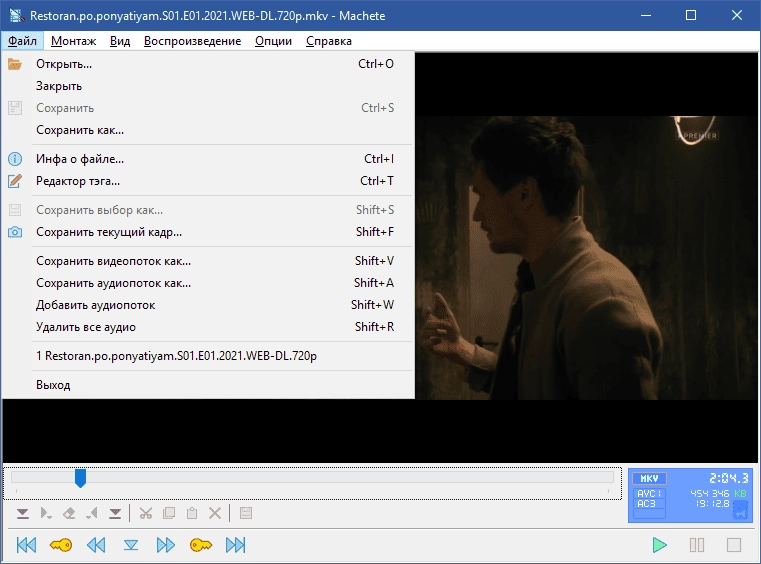Select Сохранить текущий кадр...
The height and width of the screenshot is (564, 761).
208,232
